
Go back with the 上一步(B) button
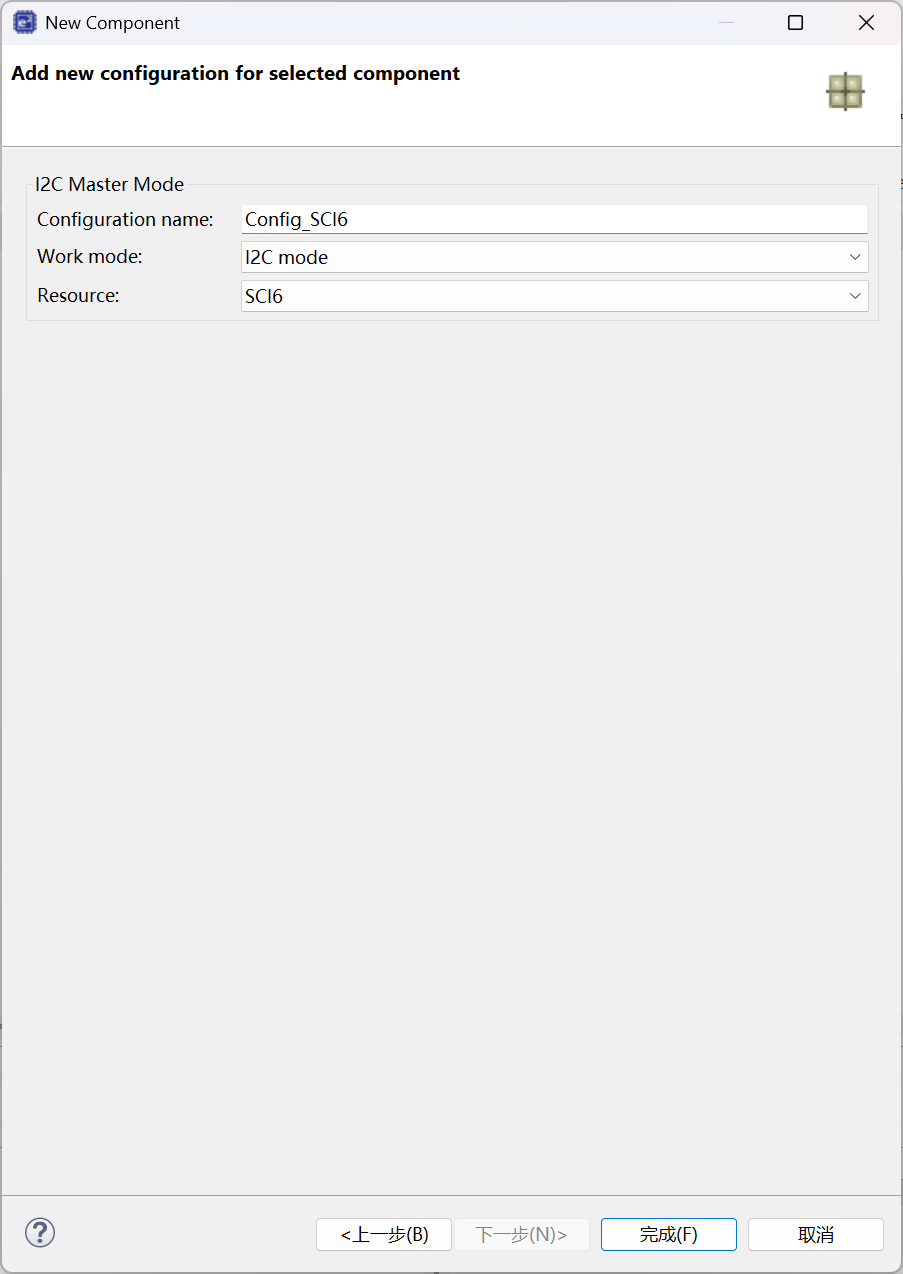[384, 1234]
